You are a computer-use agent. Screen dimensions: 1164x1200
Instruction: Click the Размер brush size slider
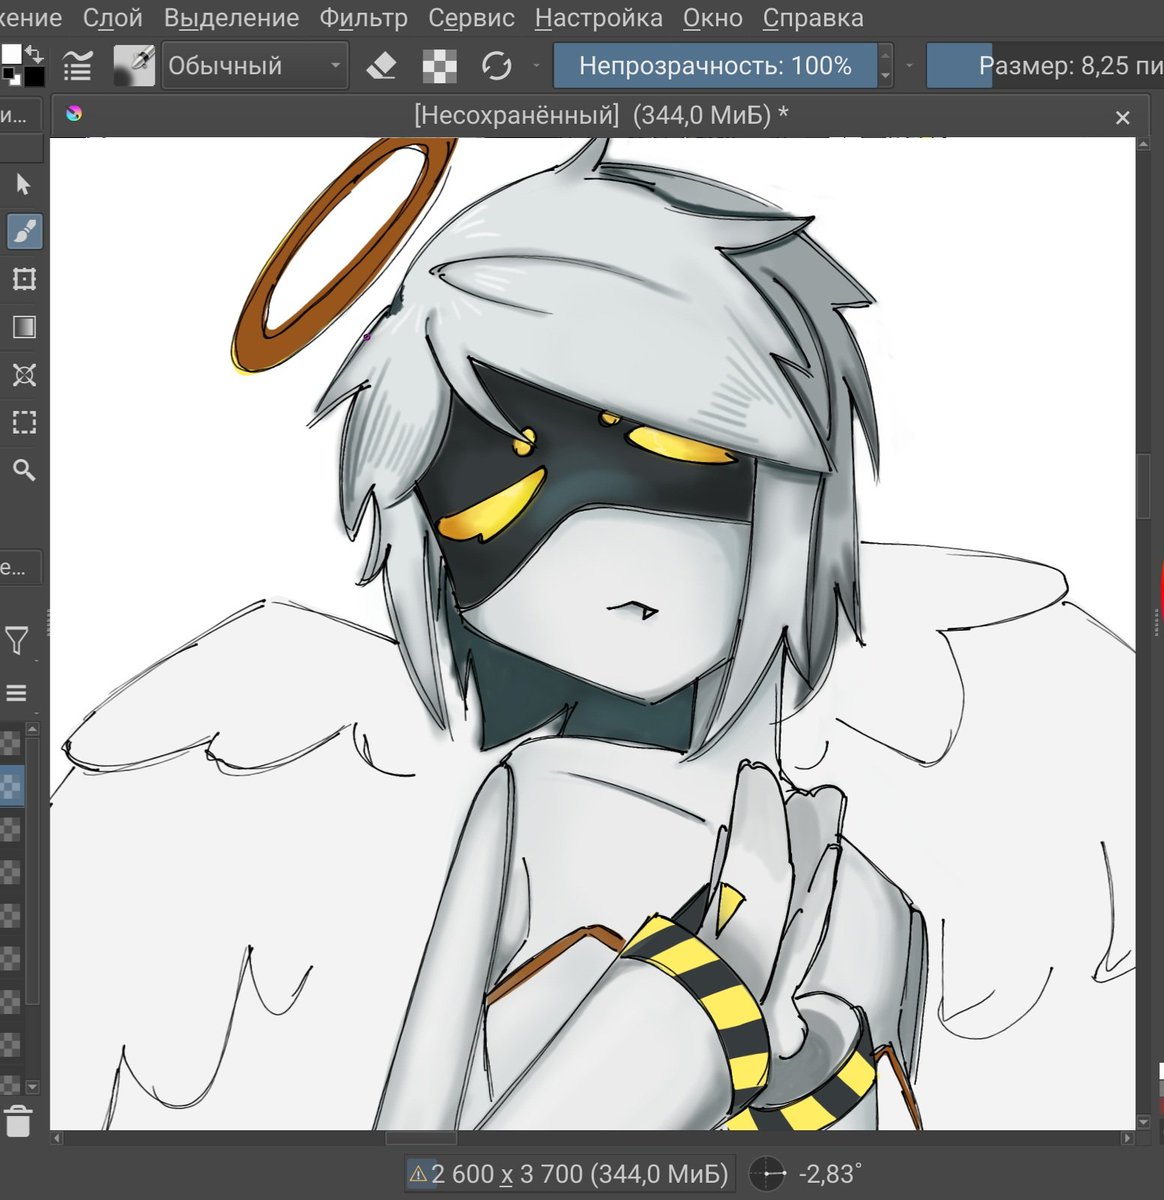click(x=1045, y=66)
